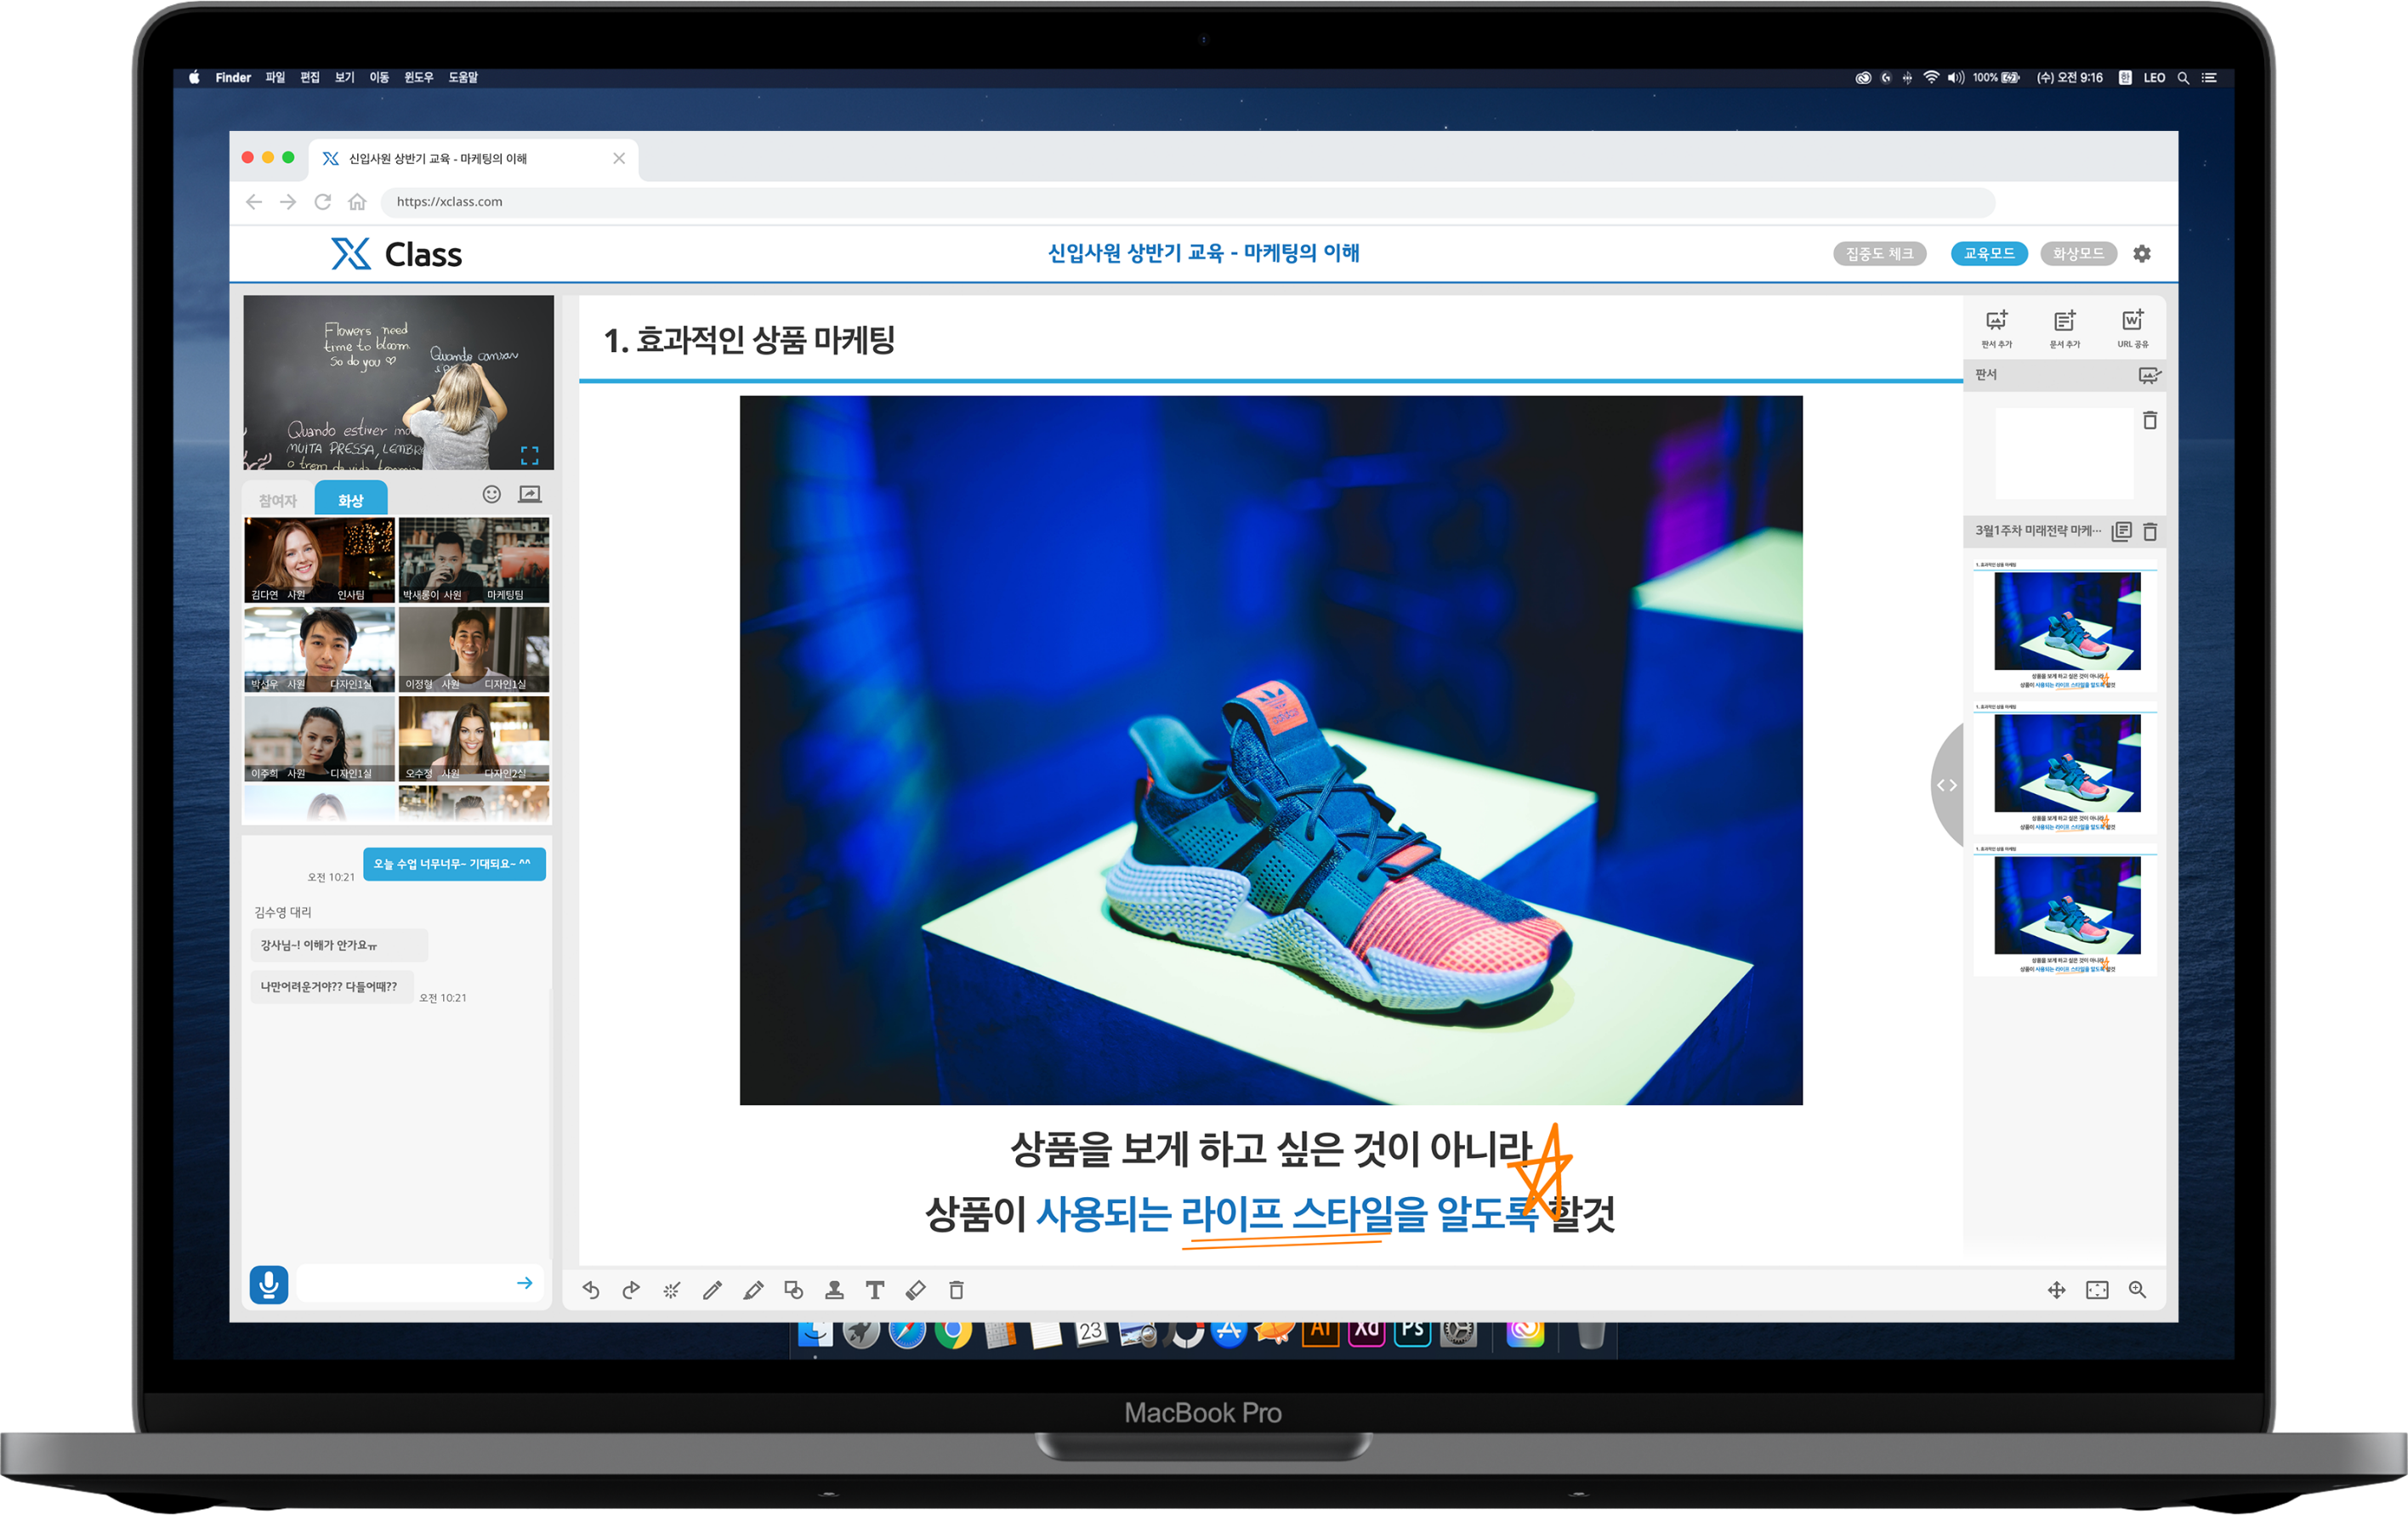Switch to 교육모드 education mode
The width and height of the screenshot is (2408, 1515).
1988,253
